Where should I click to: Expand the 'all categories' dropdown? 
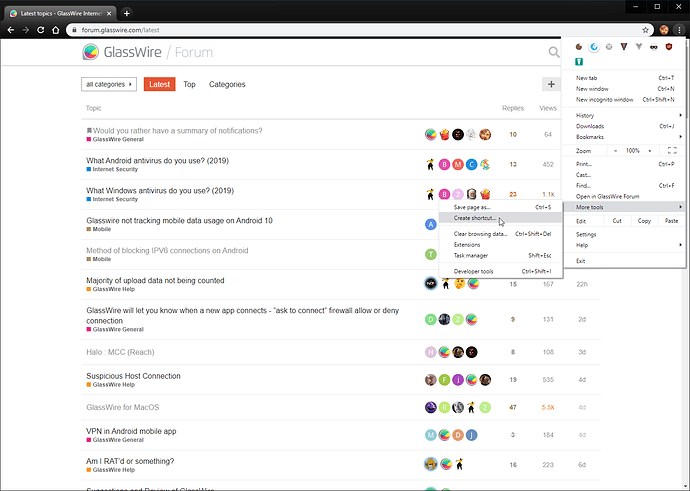pos(109,85)
